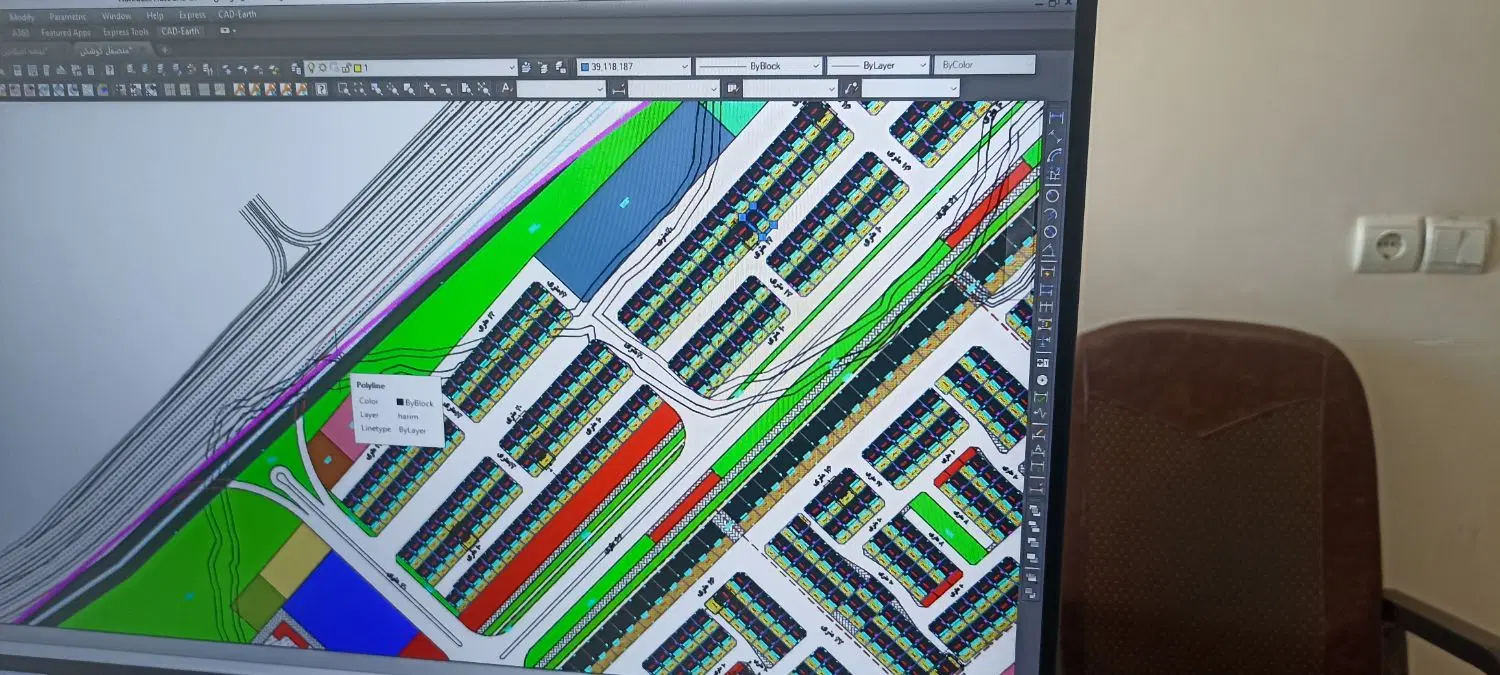The width and height of the screenshot is (1500, 675).
Task: Open the Express menu
Action: 190,16
